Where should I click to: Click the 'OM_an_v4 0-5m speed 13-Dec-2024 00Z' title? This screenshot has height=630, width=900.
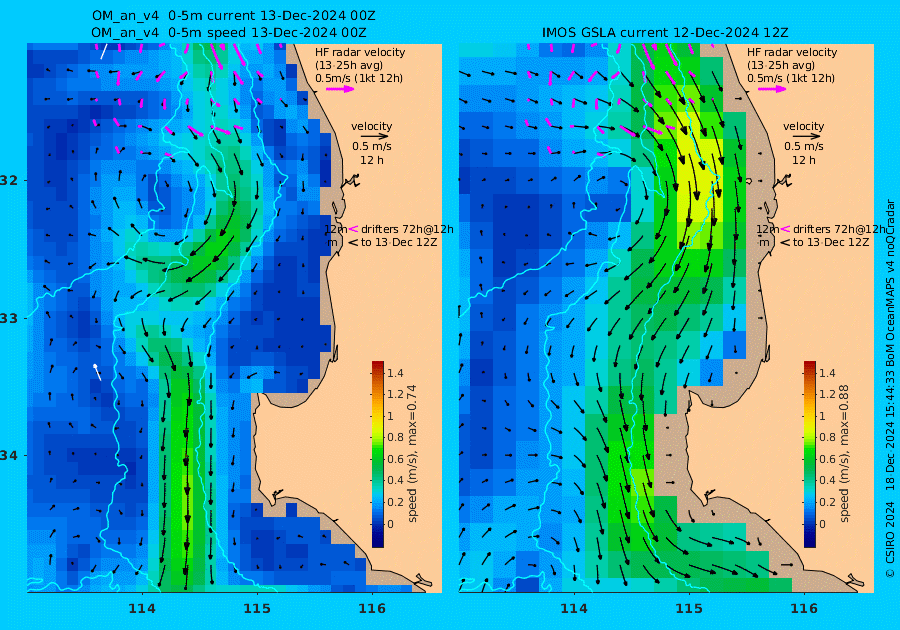[x=228, y=33]
